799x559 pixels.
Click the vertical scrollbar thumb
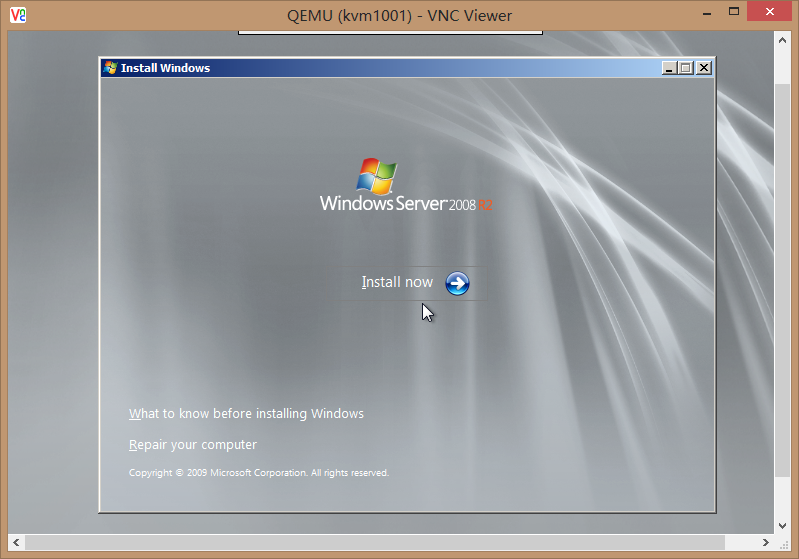782,280
